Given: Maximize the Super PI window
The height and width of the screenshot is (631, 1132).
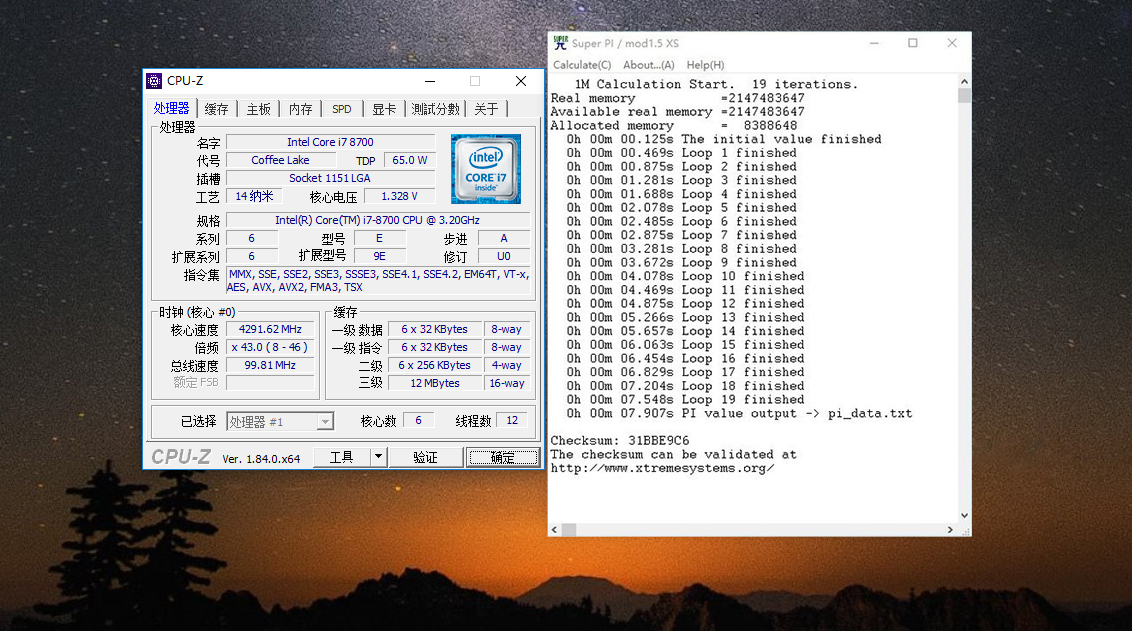Looking at the screenshot, I should [x=913, y=43].
